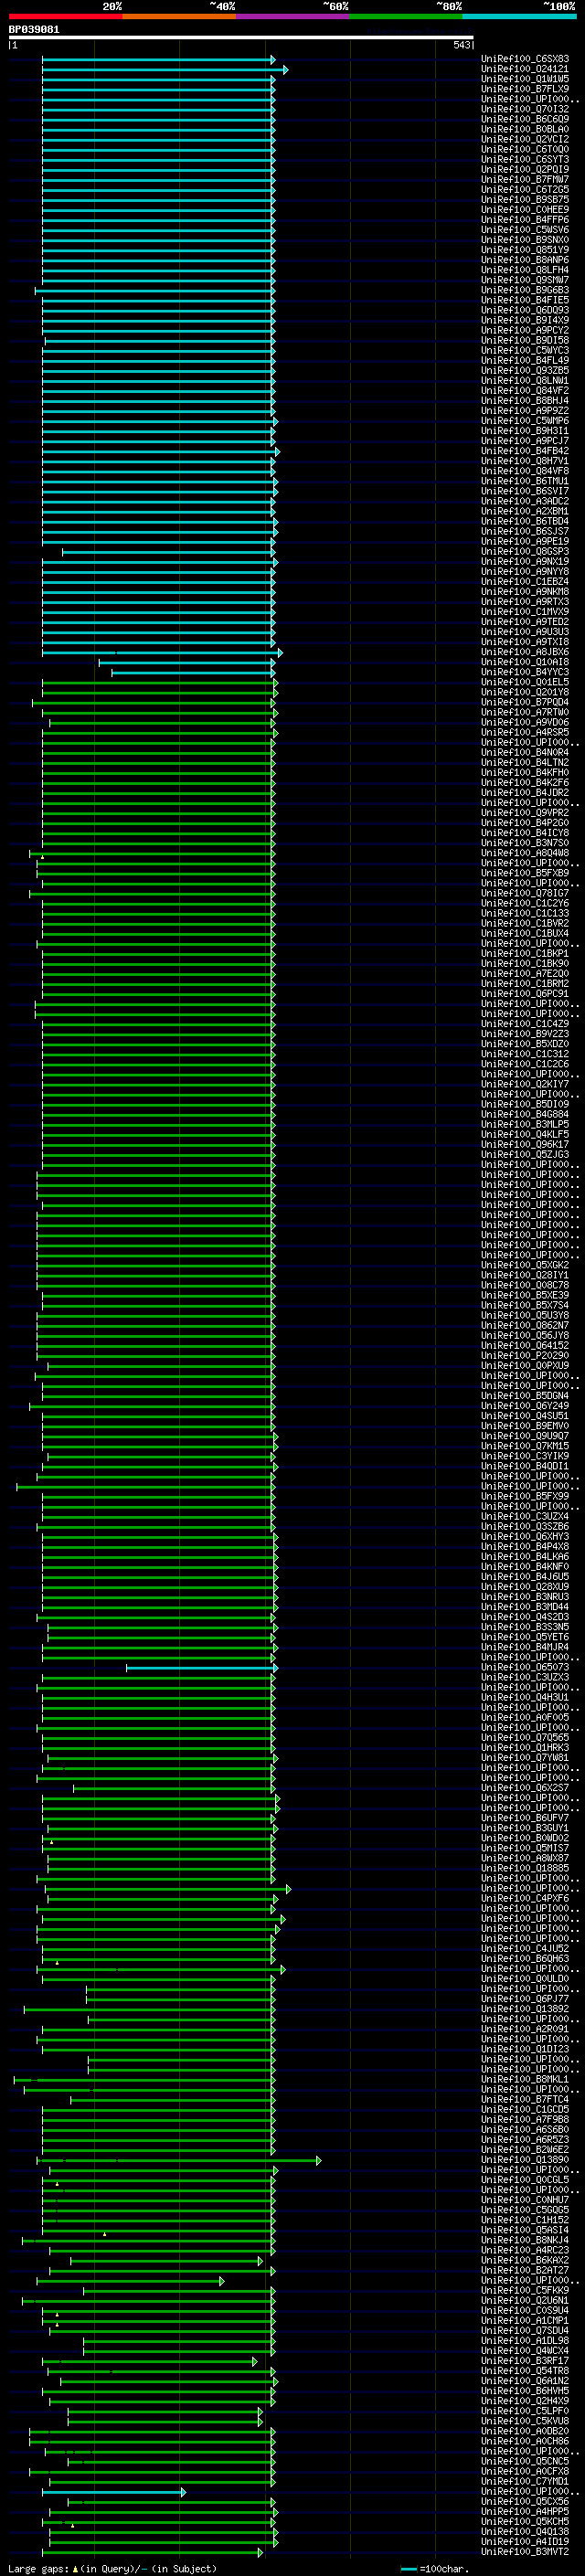
Task: Click the green alignment bar for UniRef100_Q13890
Action: click(x=179, y=2161)
